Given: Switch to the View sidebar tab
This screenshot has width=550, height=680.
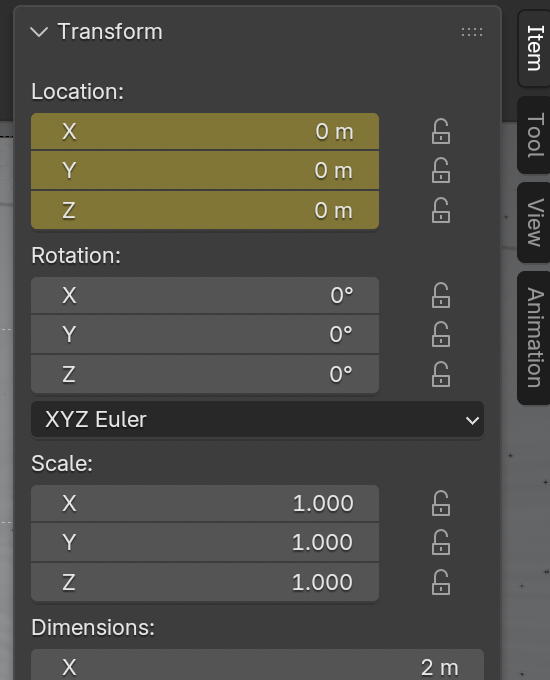Looking at the screenshot, I should click(534, 222).
